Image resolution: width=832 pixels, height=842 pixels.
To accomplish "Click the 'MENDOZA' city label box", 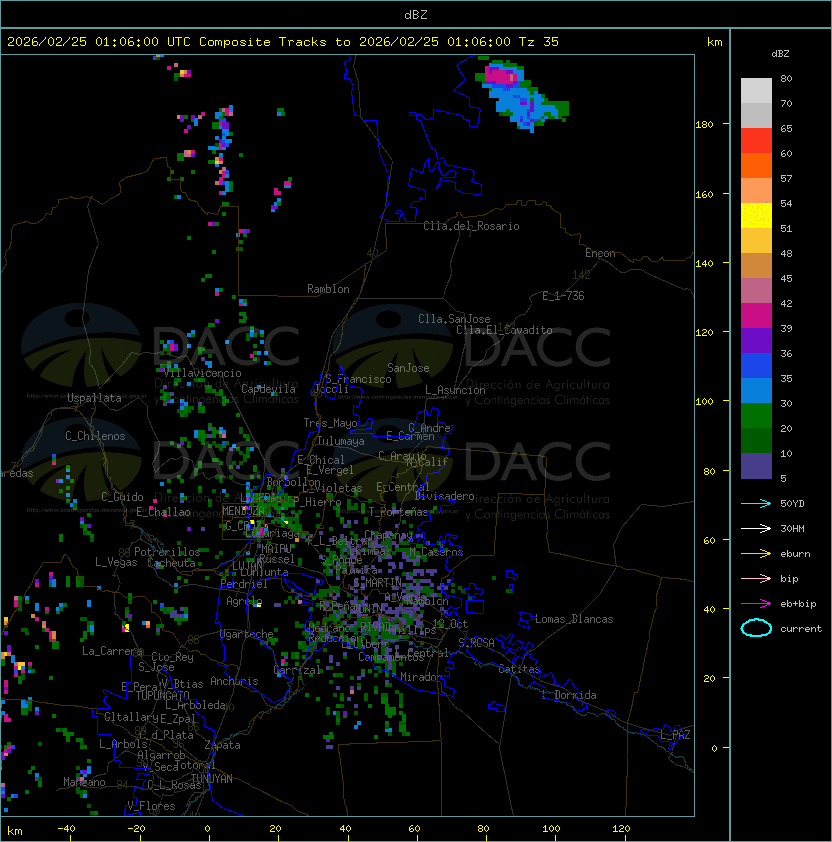I will [243, 511].
